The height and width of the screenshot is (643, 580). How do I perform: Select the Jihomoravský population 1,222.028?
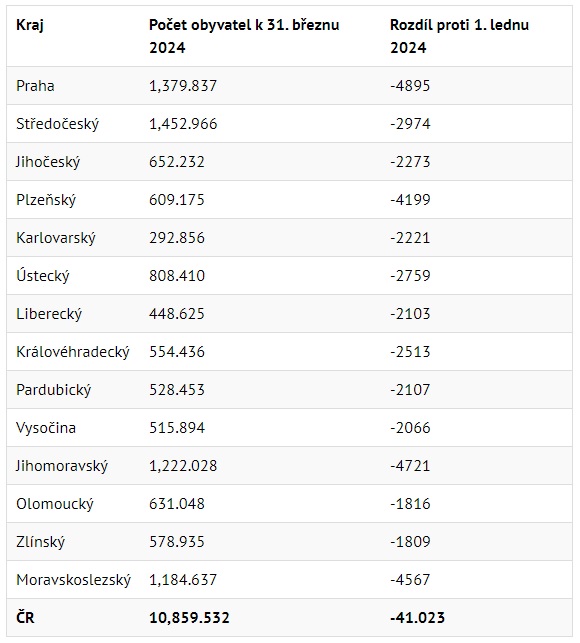point(183,466)
